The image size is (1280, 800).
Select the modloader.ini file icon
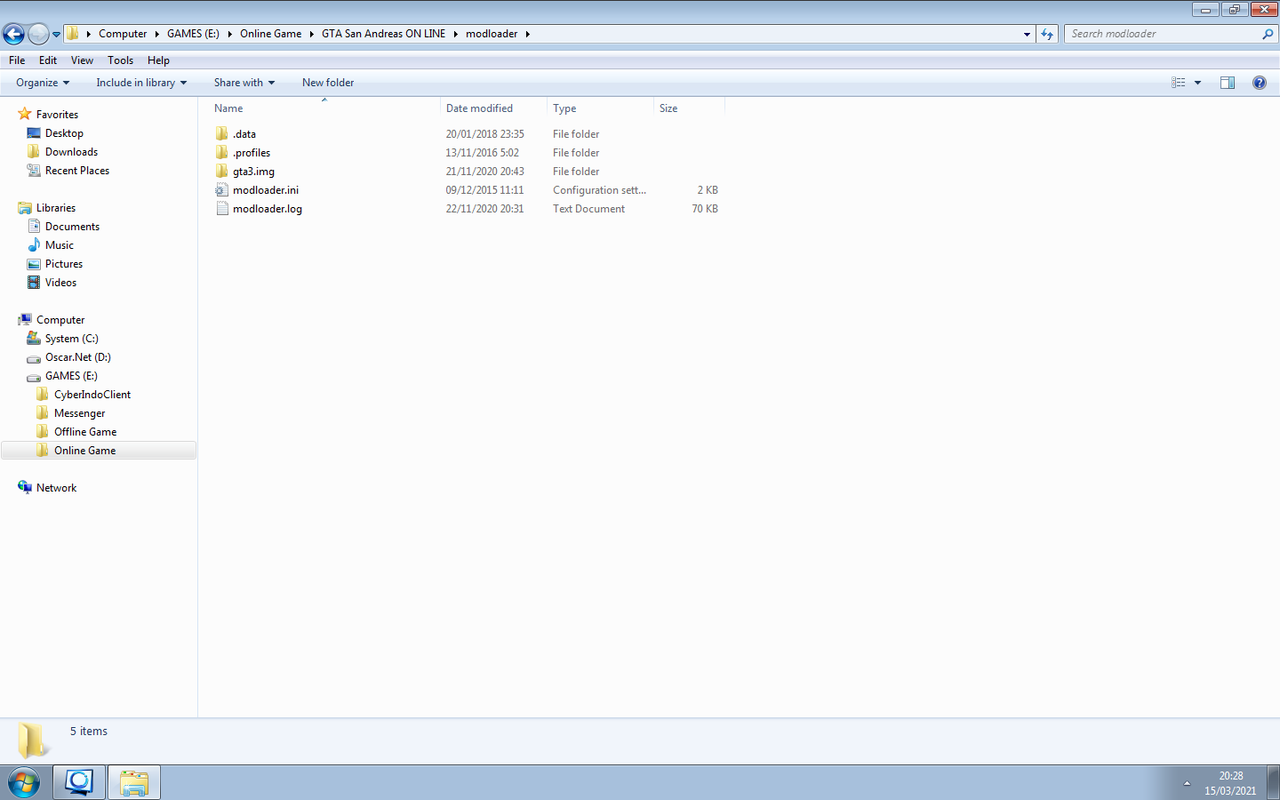pos(222,190)
